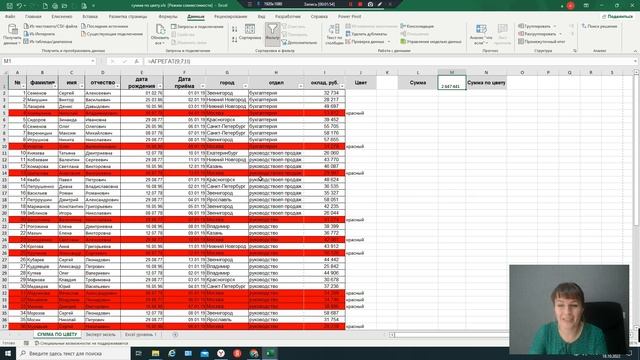Screen dimensions: 640x360
Task: Switch to the Разметка страницы tab
Action: tap(128, 17)
